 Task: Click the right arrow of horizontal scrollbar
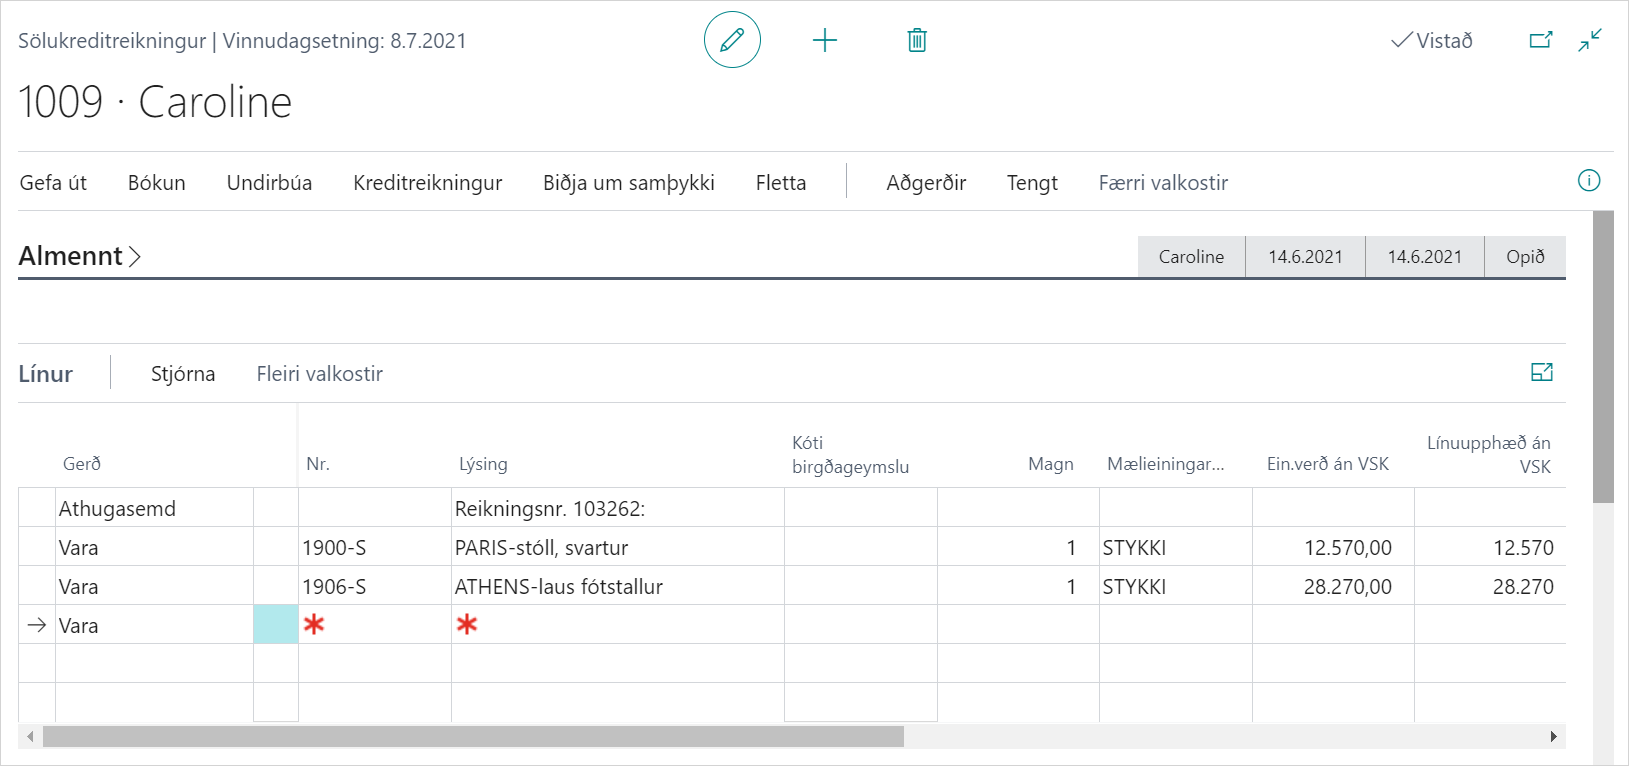[x=1553, y=737]
